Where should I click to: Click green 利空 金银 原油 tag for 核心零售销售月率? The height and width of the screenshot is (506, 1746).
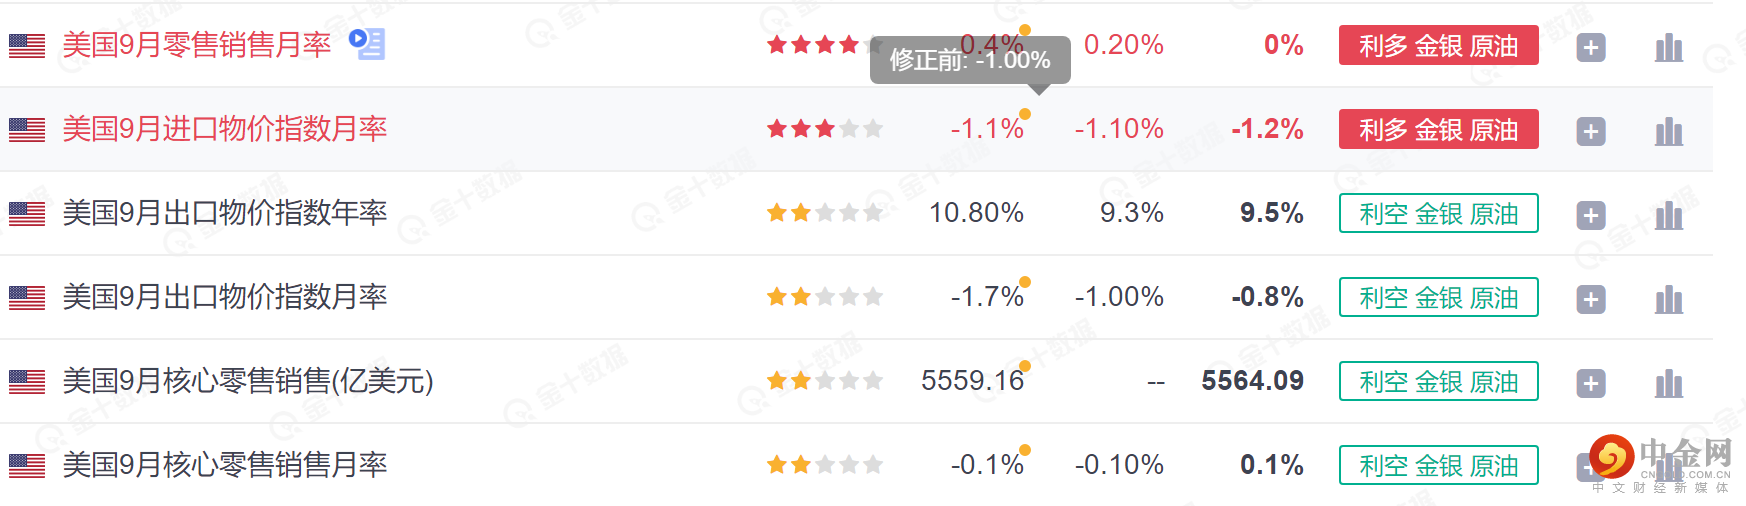click(1438, 466)
